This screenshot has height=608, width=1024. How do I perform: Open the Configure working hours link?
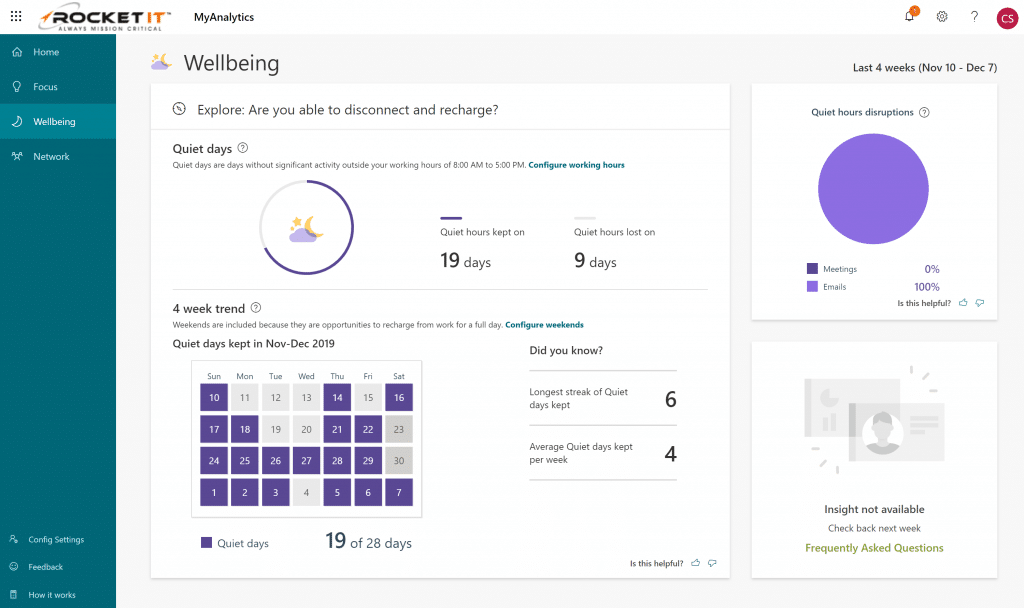[x=576, y=165]
